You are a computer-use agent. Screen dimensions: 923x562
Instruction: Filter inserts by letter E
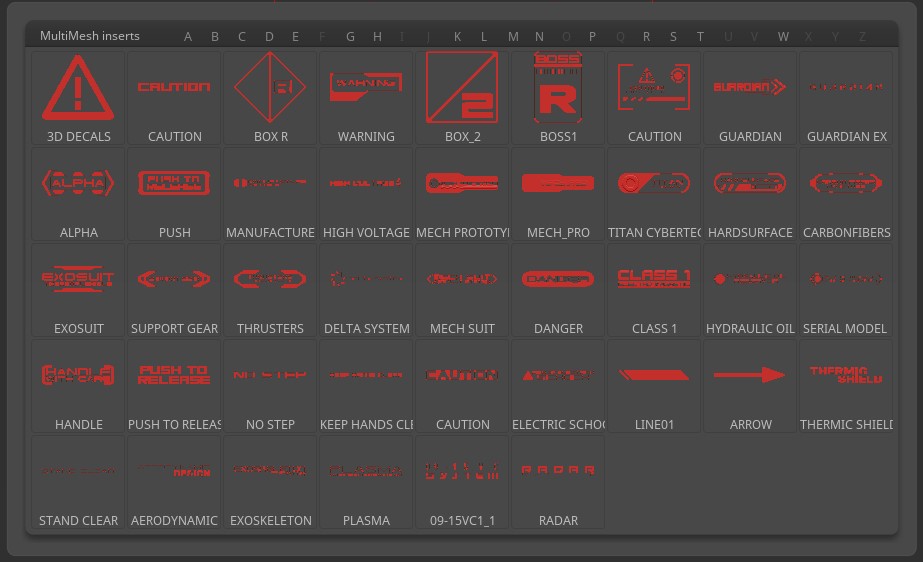[296, 36]
